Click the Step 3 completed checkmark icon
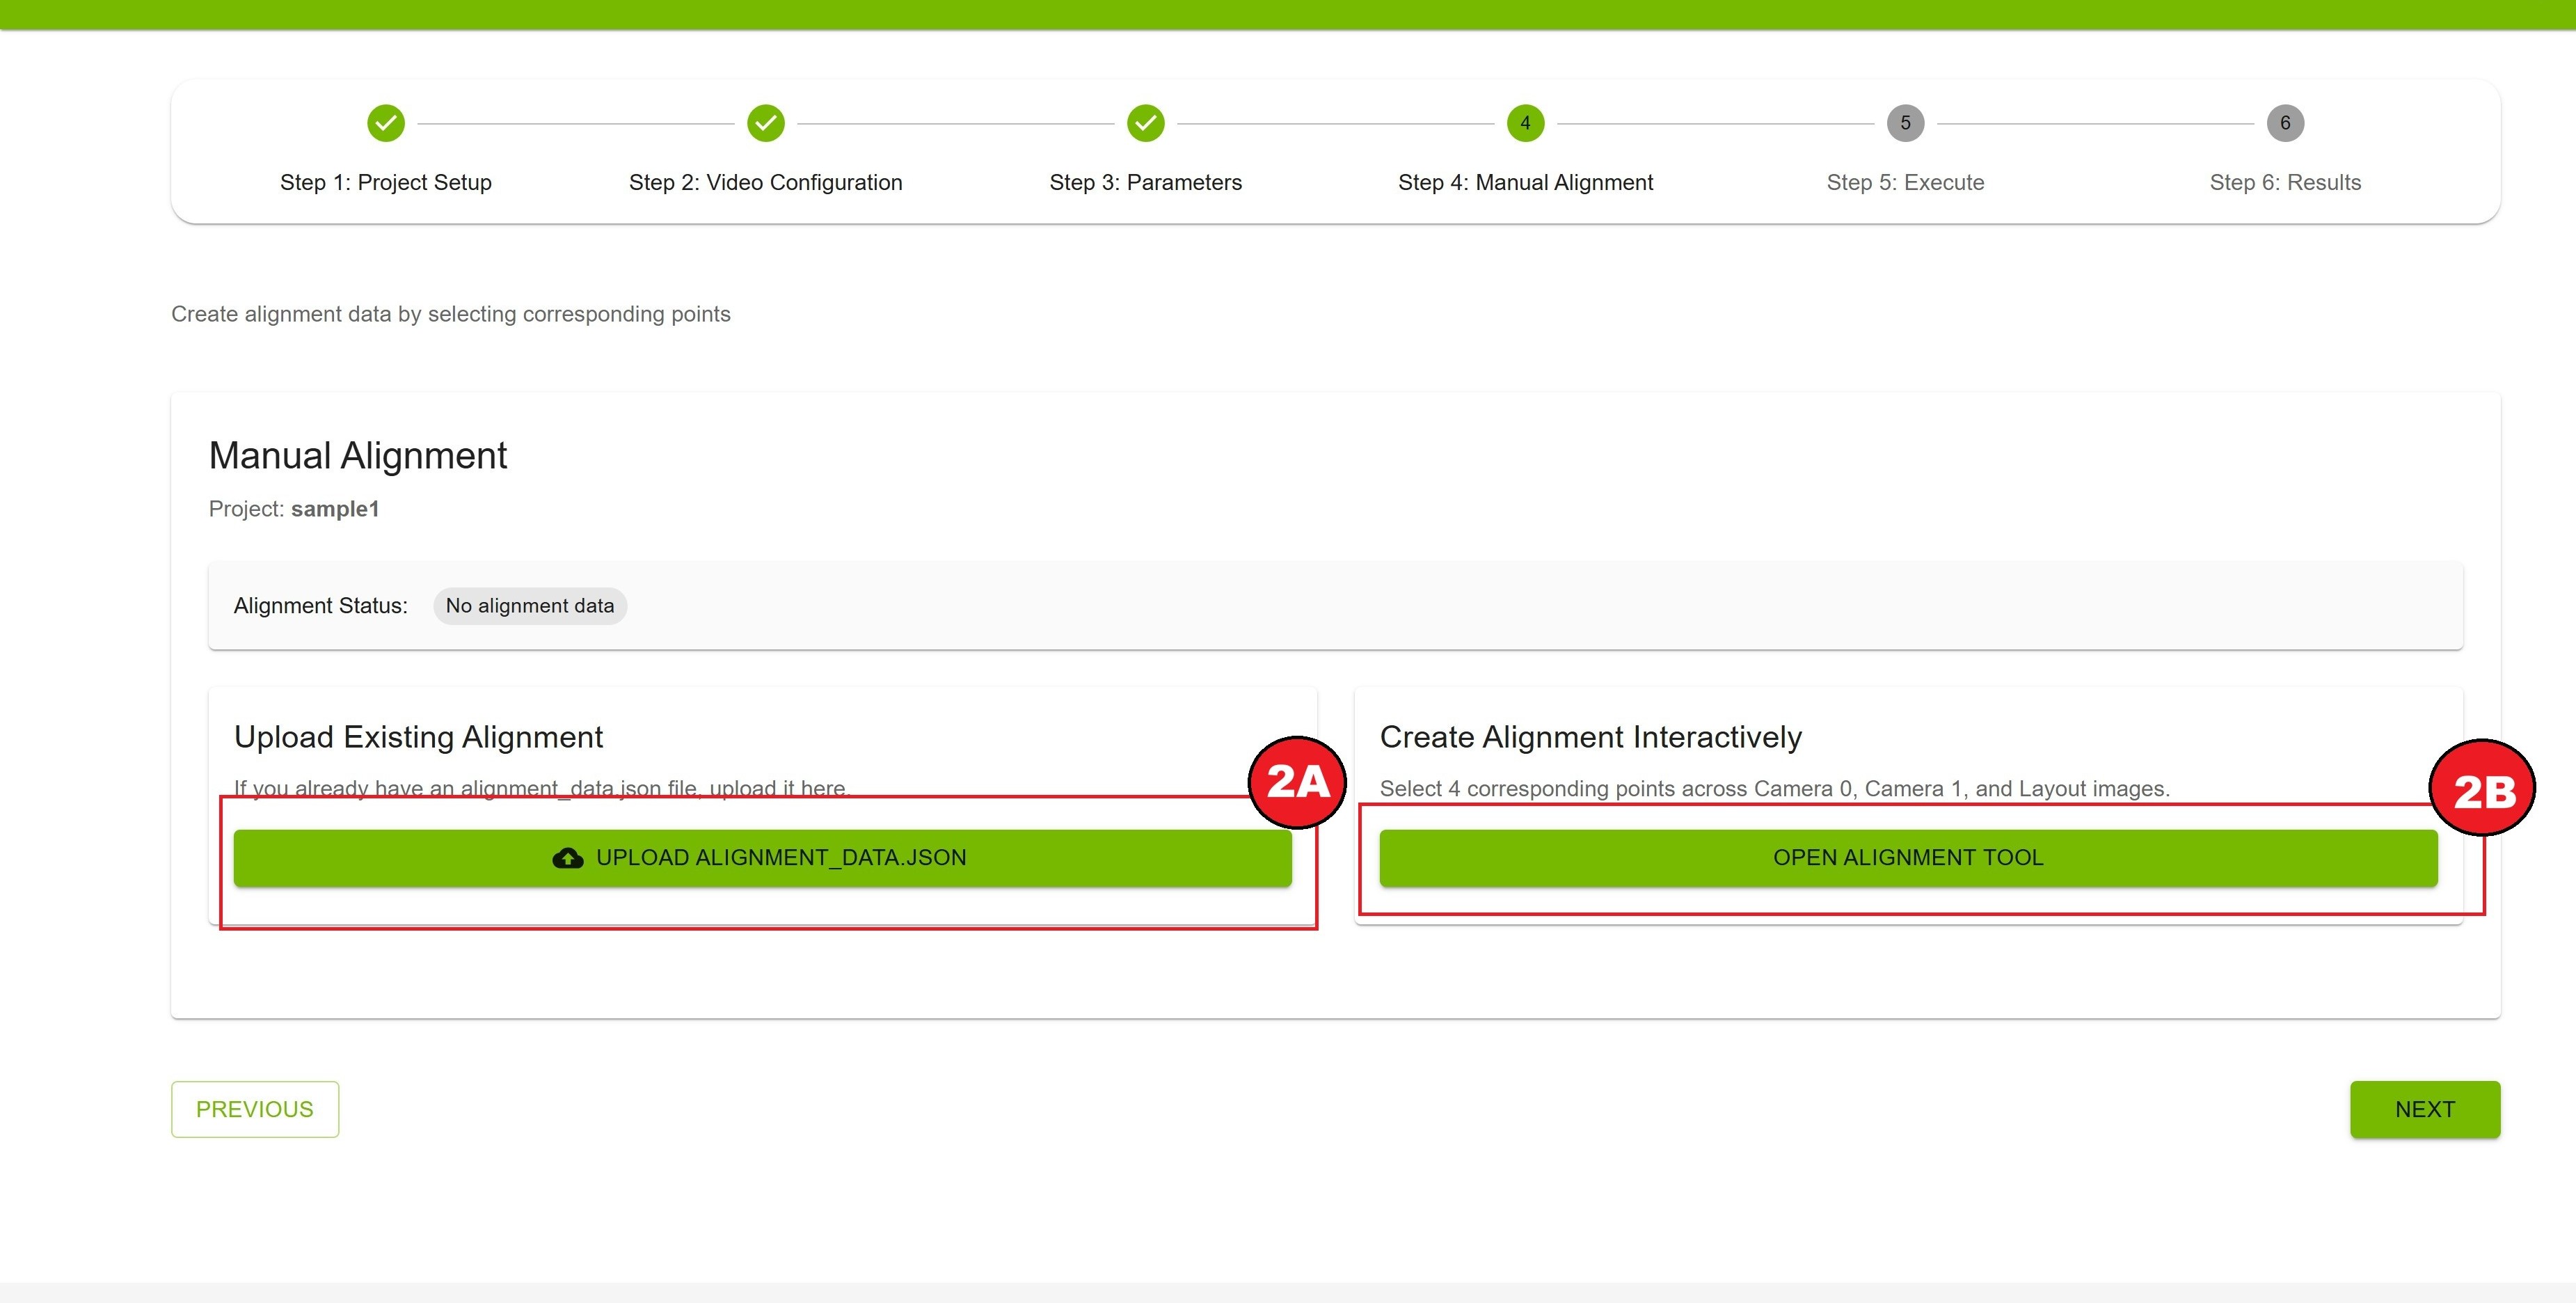2576x1303 pixels. coord(1146,123)
